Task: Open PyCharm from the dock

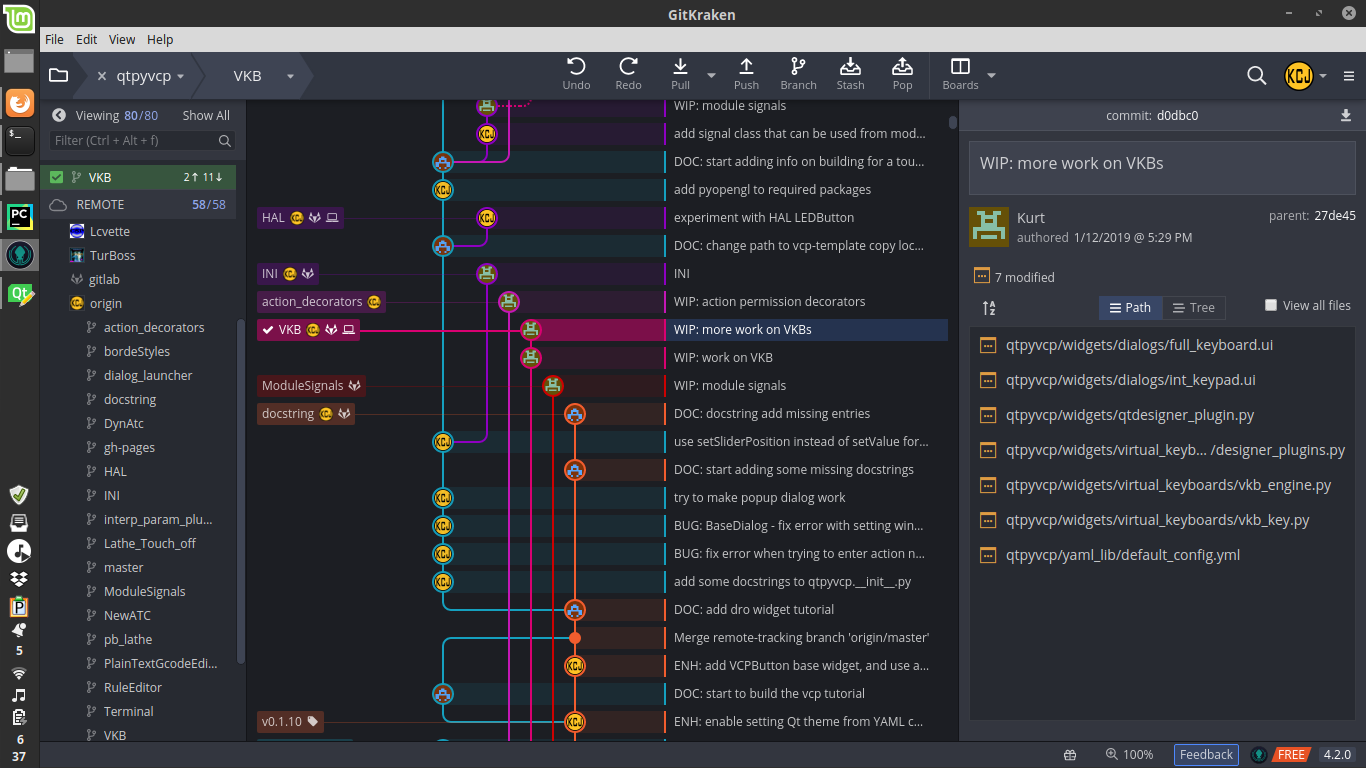Action: [20, 217]
